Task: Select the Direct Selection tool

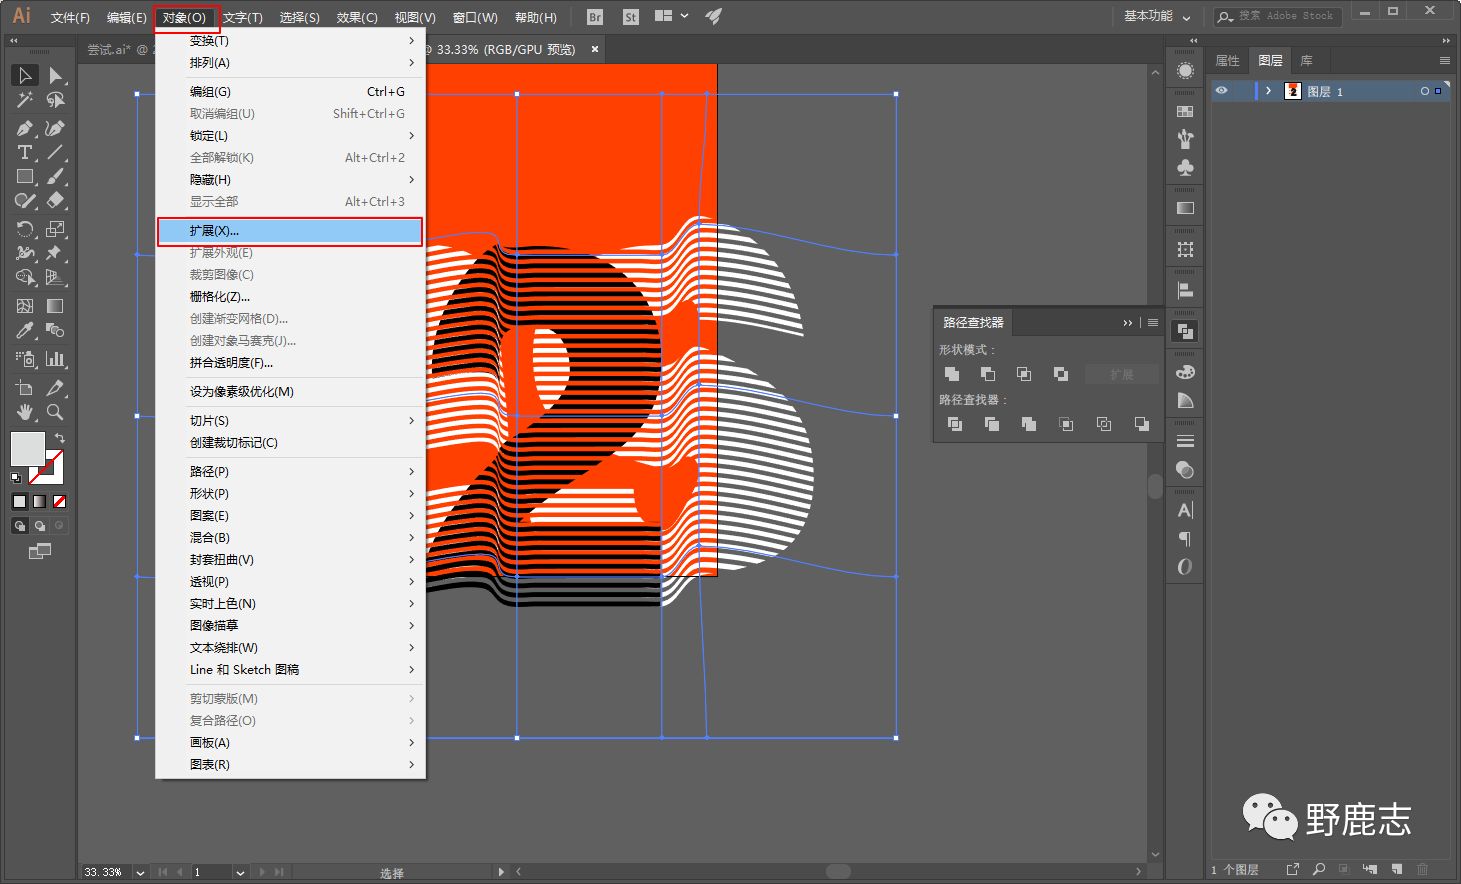Action: pos(56,76)
